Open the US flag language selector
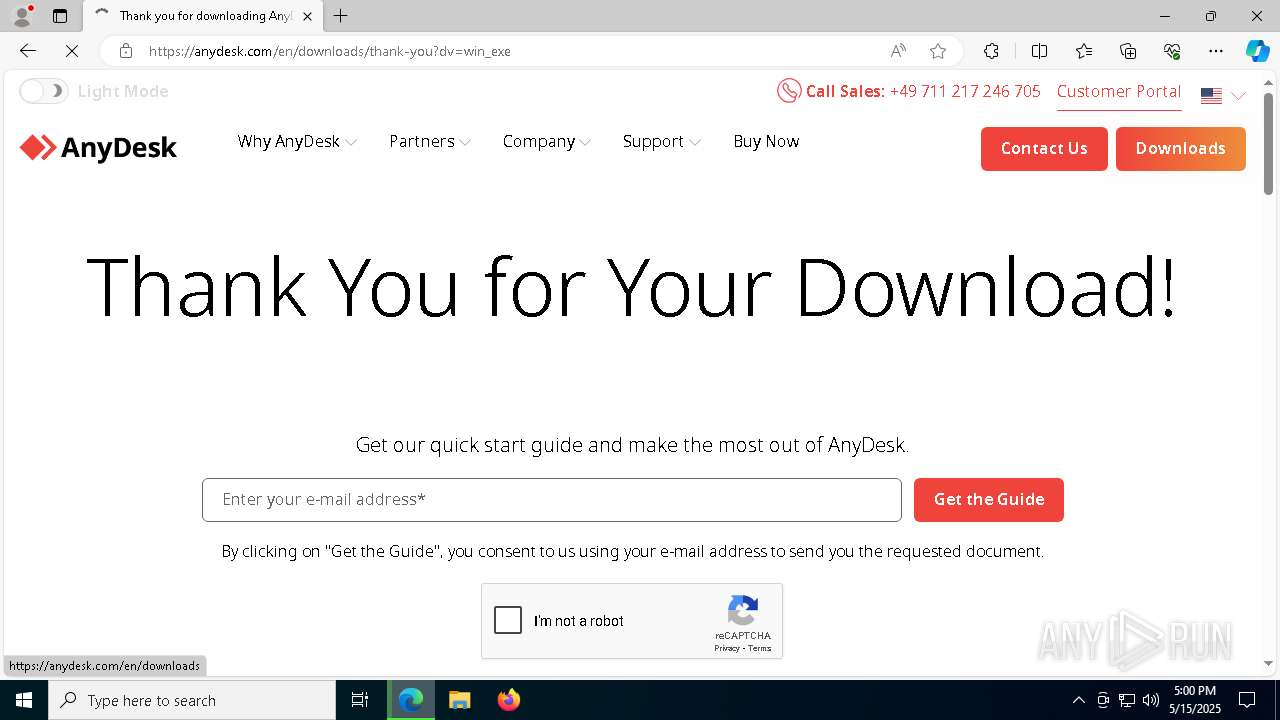 click(x=1223, y=96)
